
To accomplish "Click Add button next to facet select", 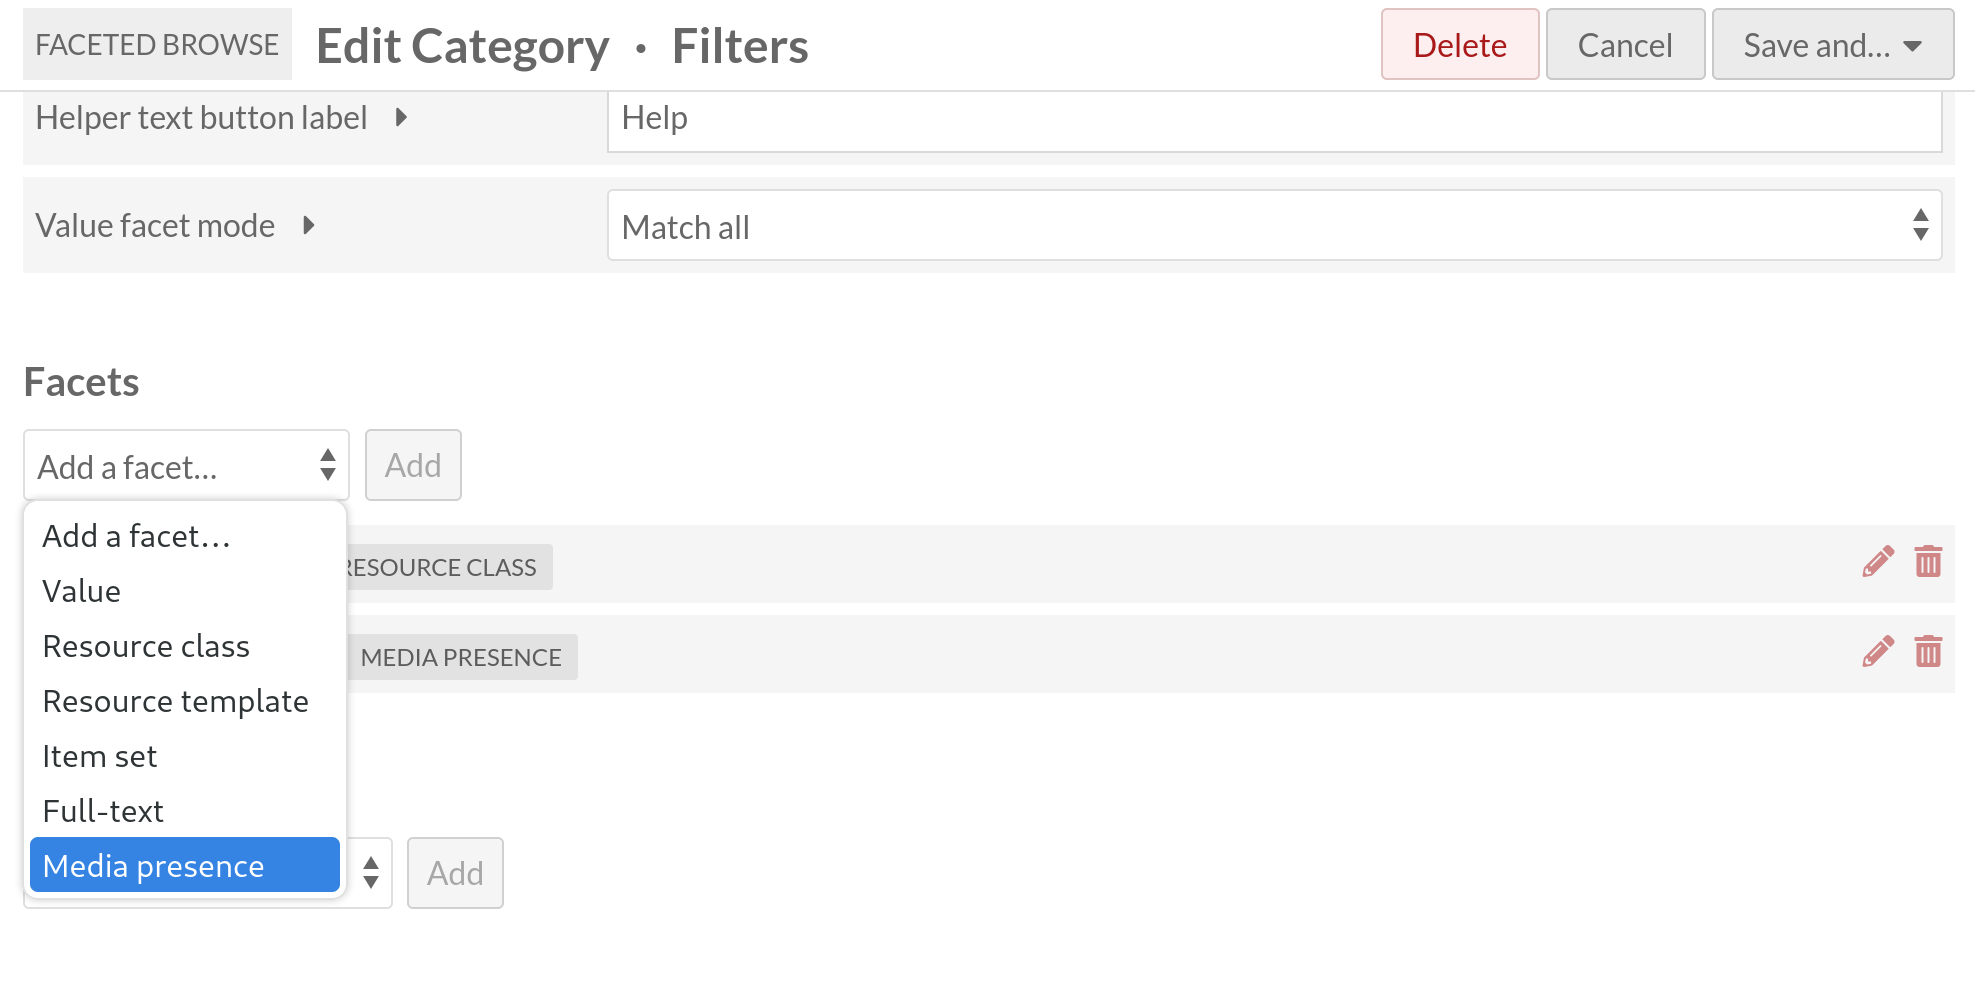I will 413,465.
